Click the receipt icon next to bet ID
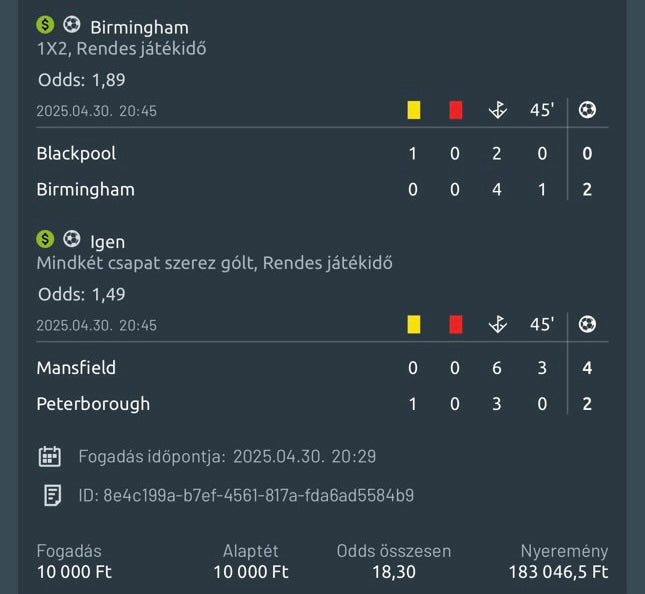Screen dimensions: 645x594 pos(51,495)
